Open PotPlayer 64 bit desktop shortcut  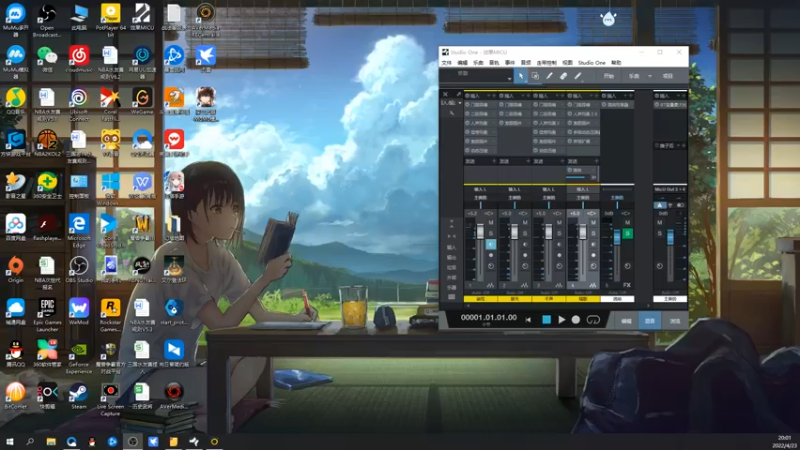[110, 19]
